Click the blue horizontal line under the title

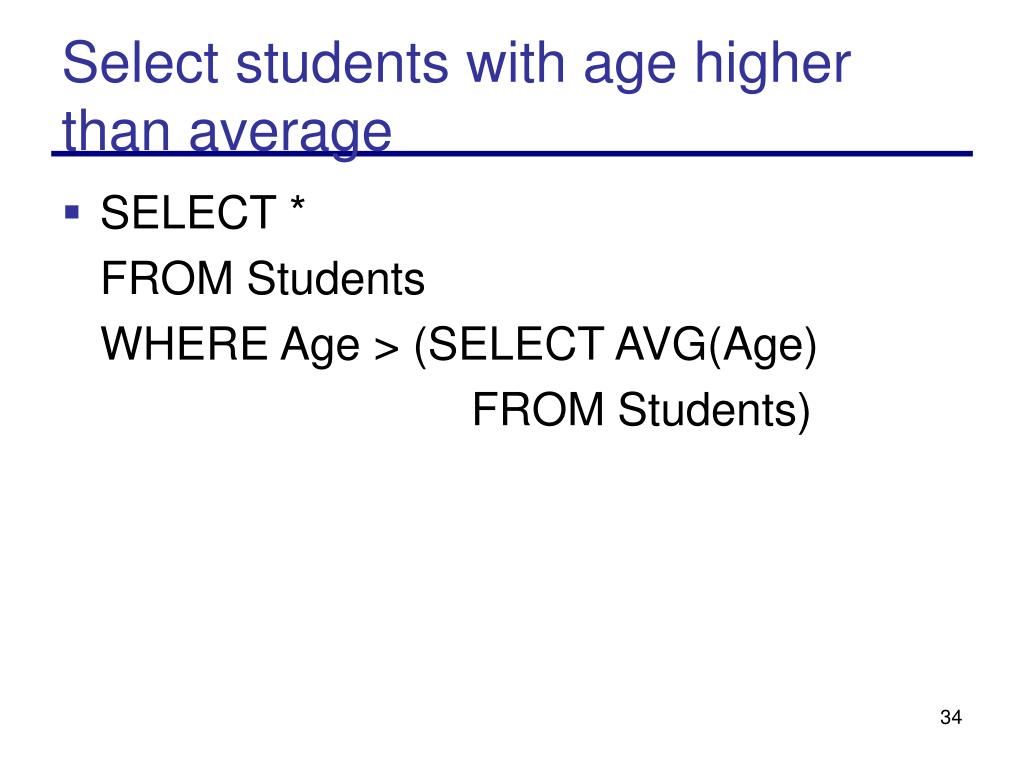(512, 153)
